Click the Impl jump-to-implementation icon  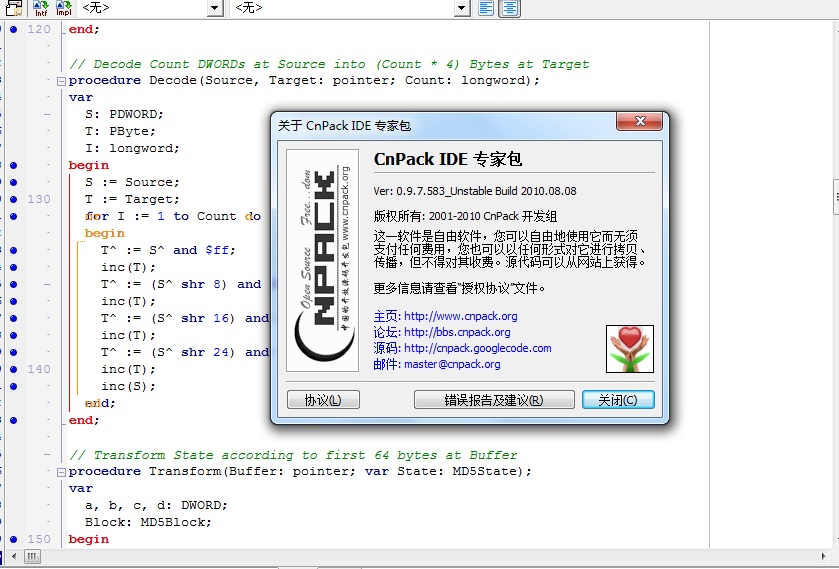[63, 9]
